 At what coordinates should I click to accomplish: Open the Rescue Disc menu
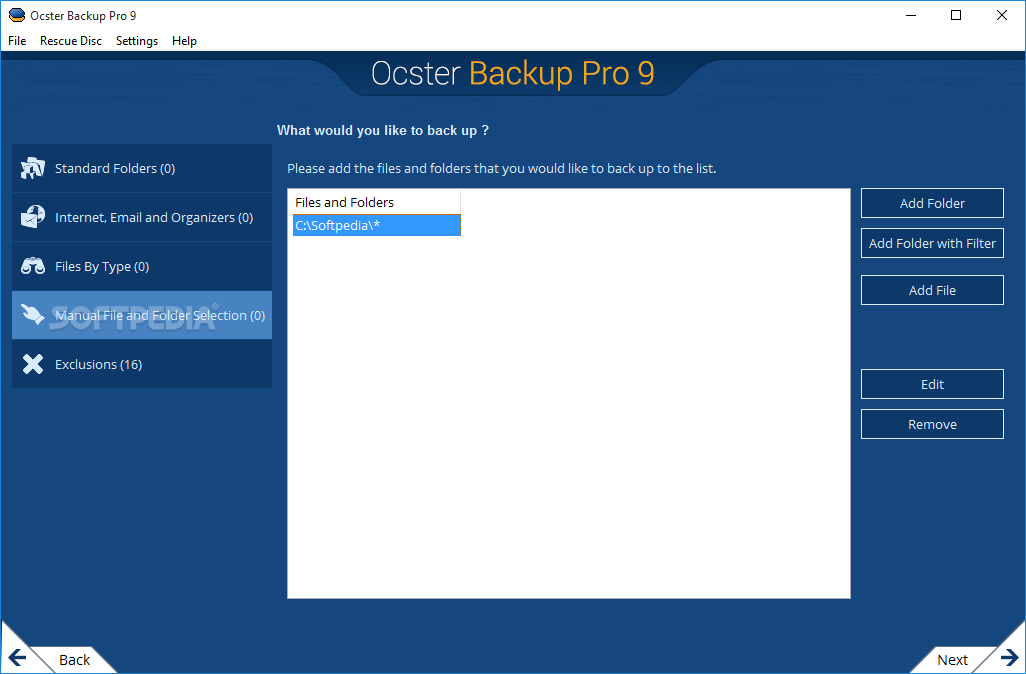[71, 41]
